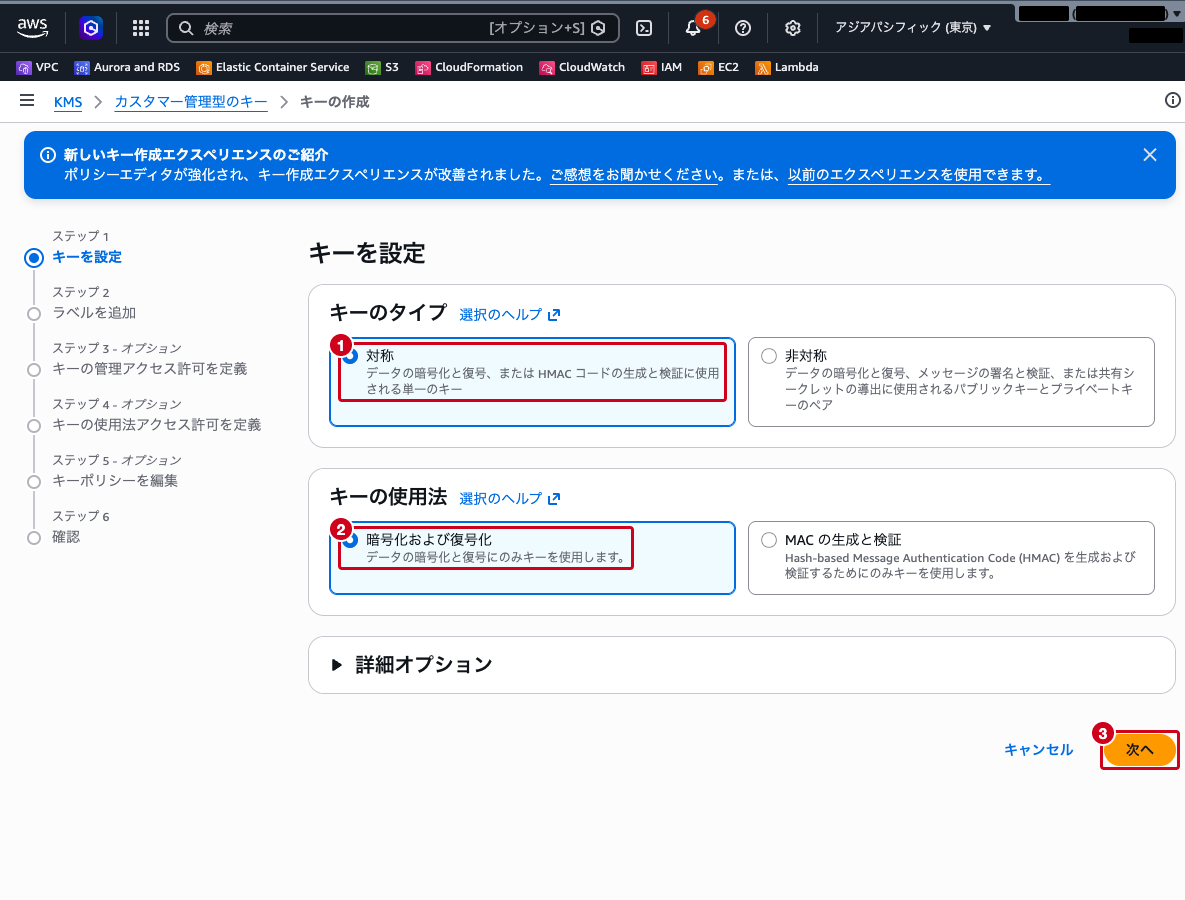The height and width of the screenshot is (900, 1185).
Task: Click the search magnifier icon
Action: pos(186,28)
